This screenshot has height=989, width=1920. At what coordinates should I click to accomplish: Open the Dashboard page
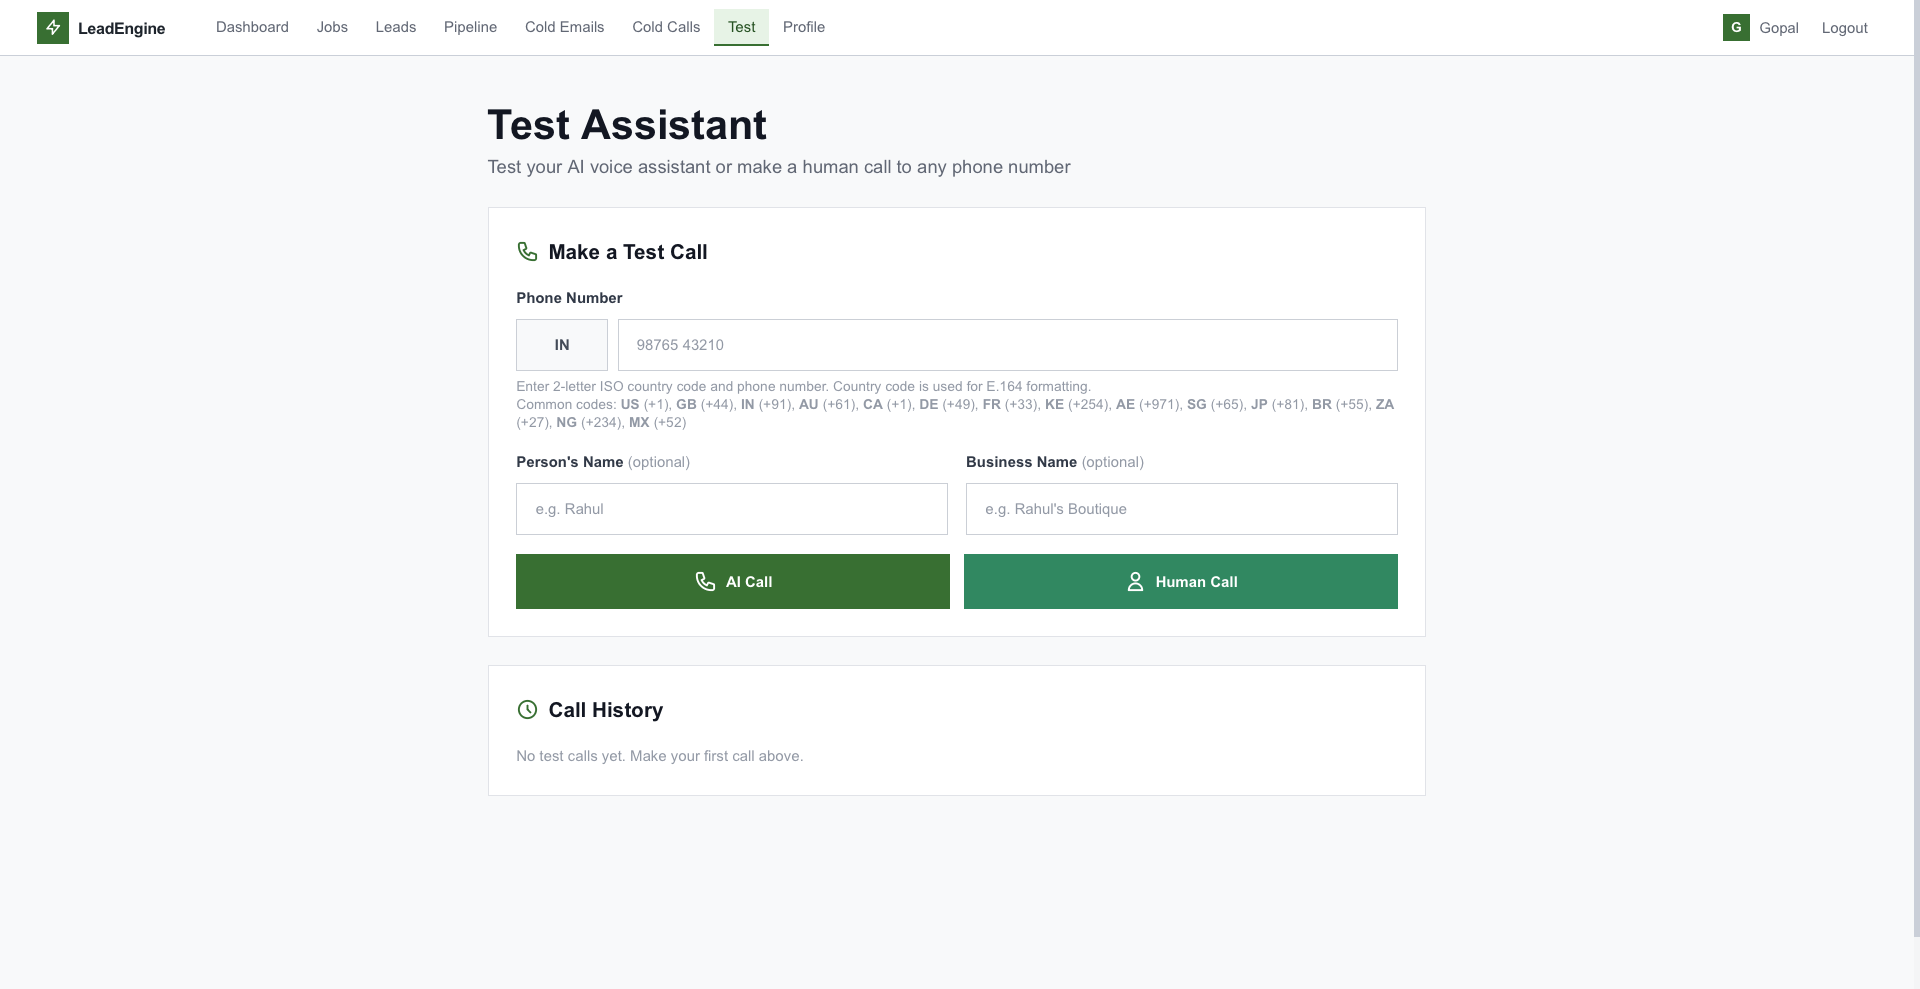251,27
